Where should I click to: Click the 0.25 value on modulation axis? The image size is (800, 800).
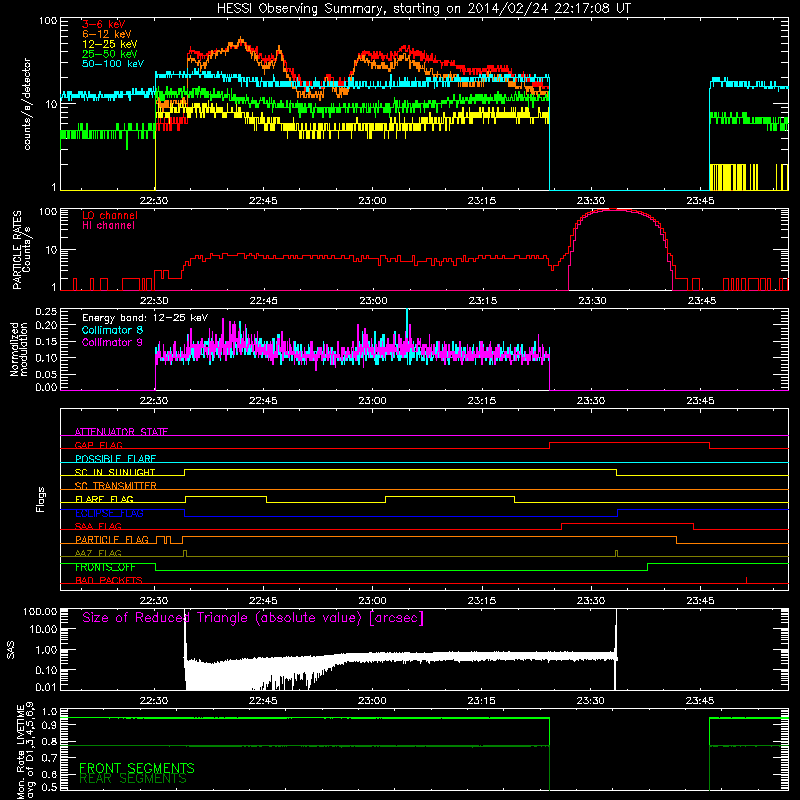click(46, 311)
